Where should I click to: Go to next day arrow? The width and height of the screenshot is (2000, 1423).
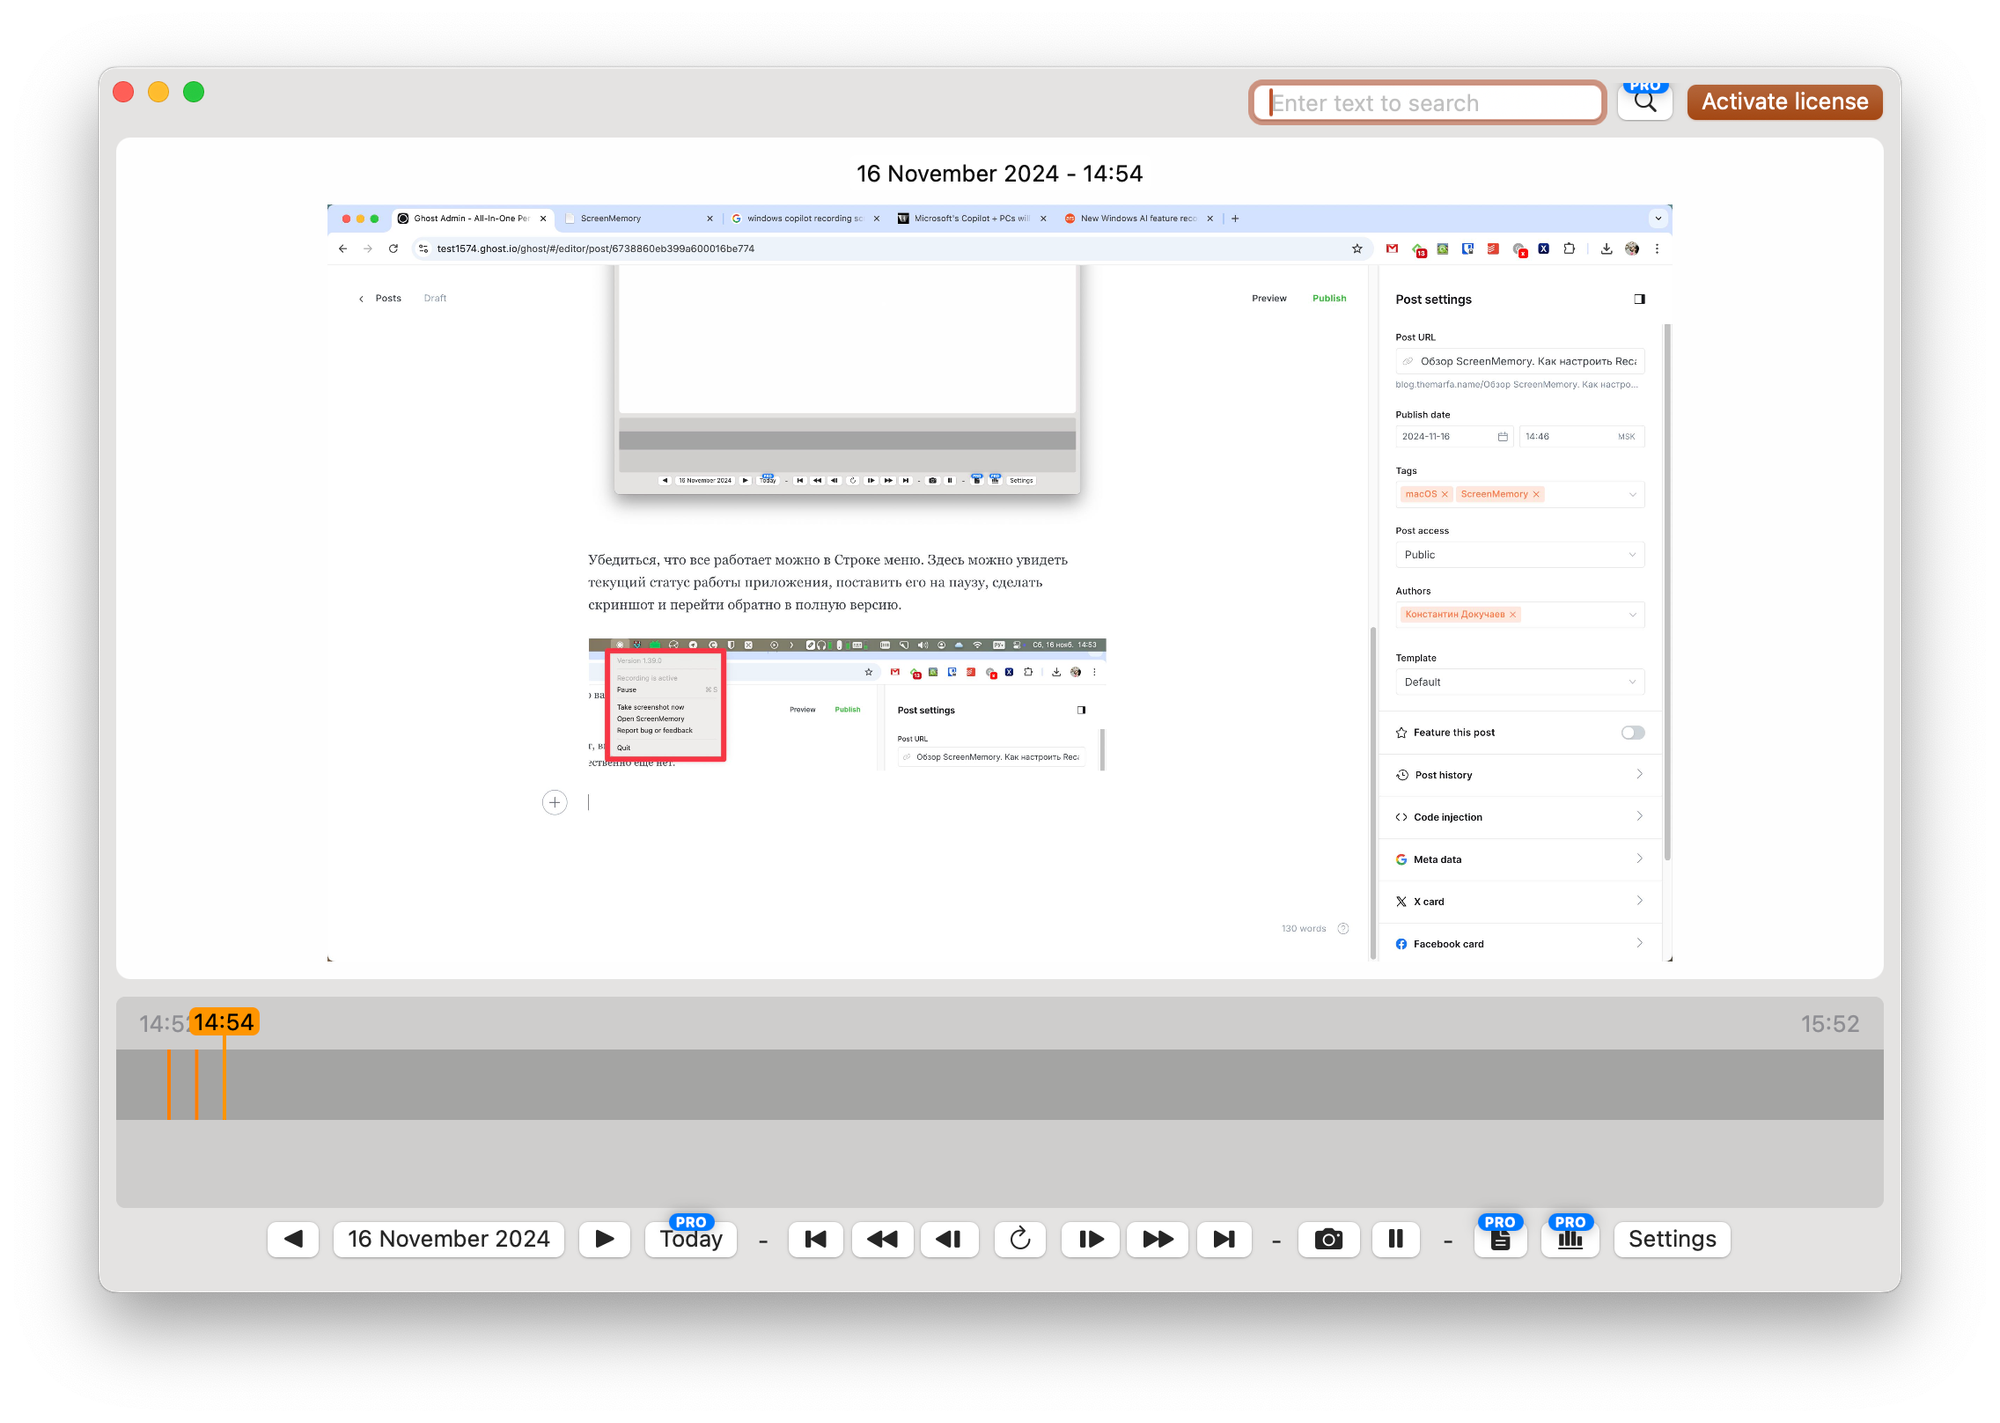click(x=605, y=1239)
